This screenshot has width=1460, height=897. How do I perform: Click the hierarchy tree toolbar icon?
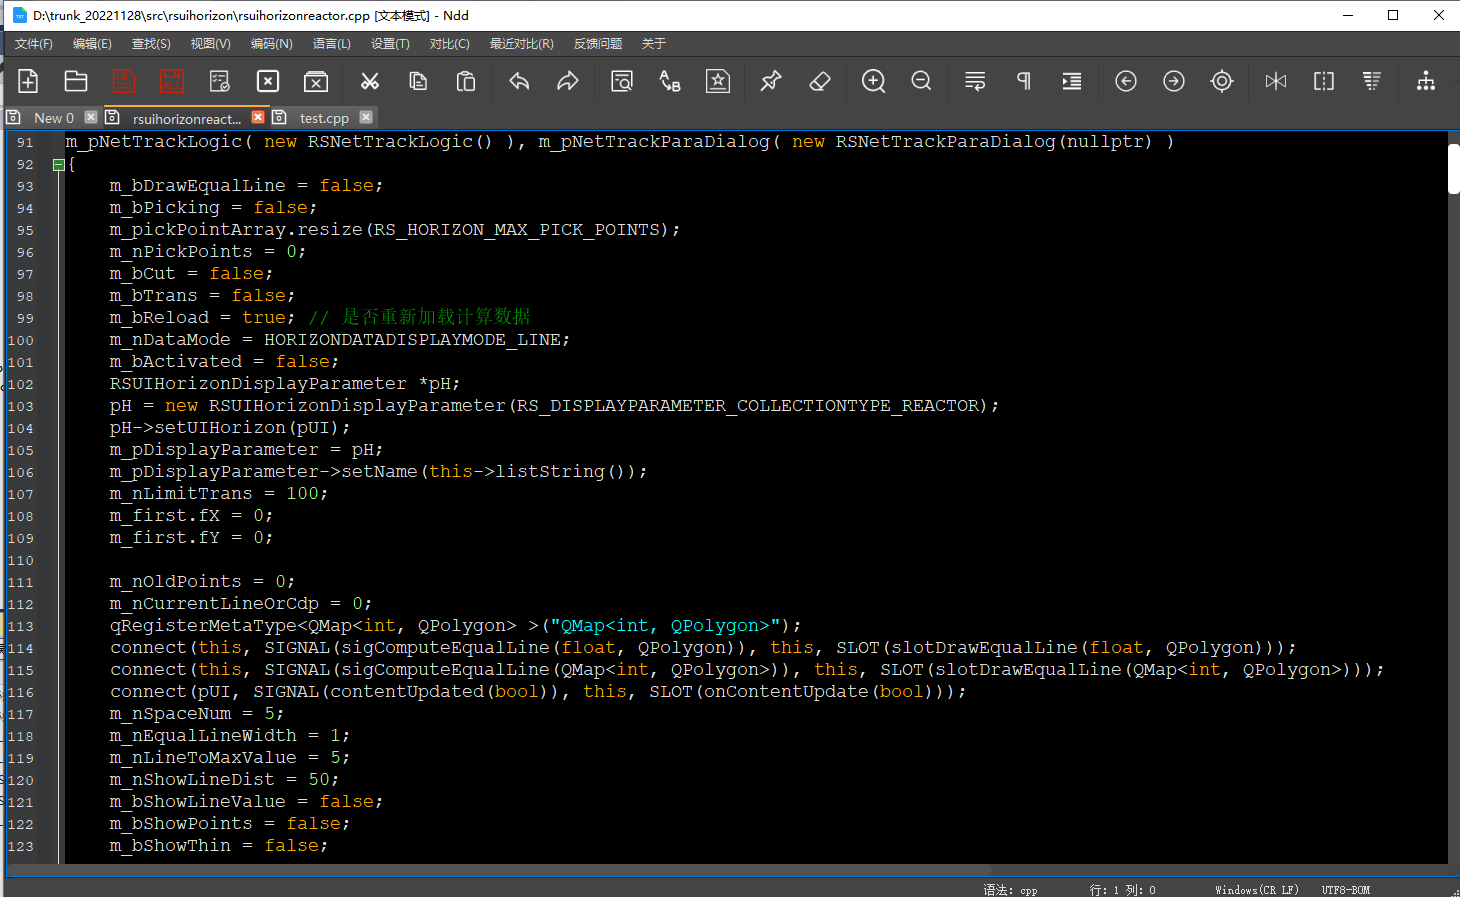pyautogui.click(x=1426, y=81)
